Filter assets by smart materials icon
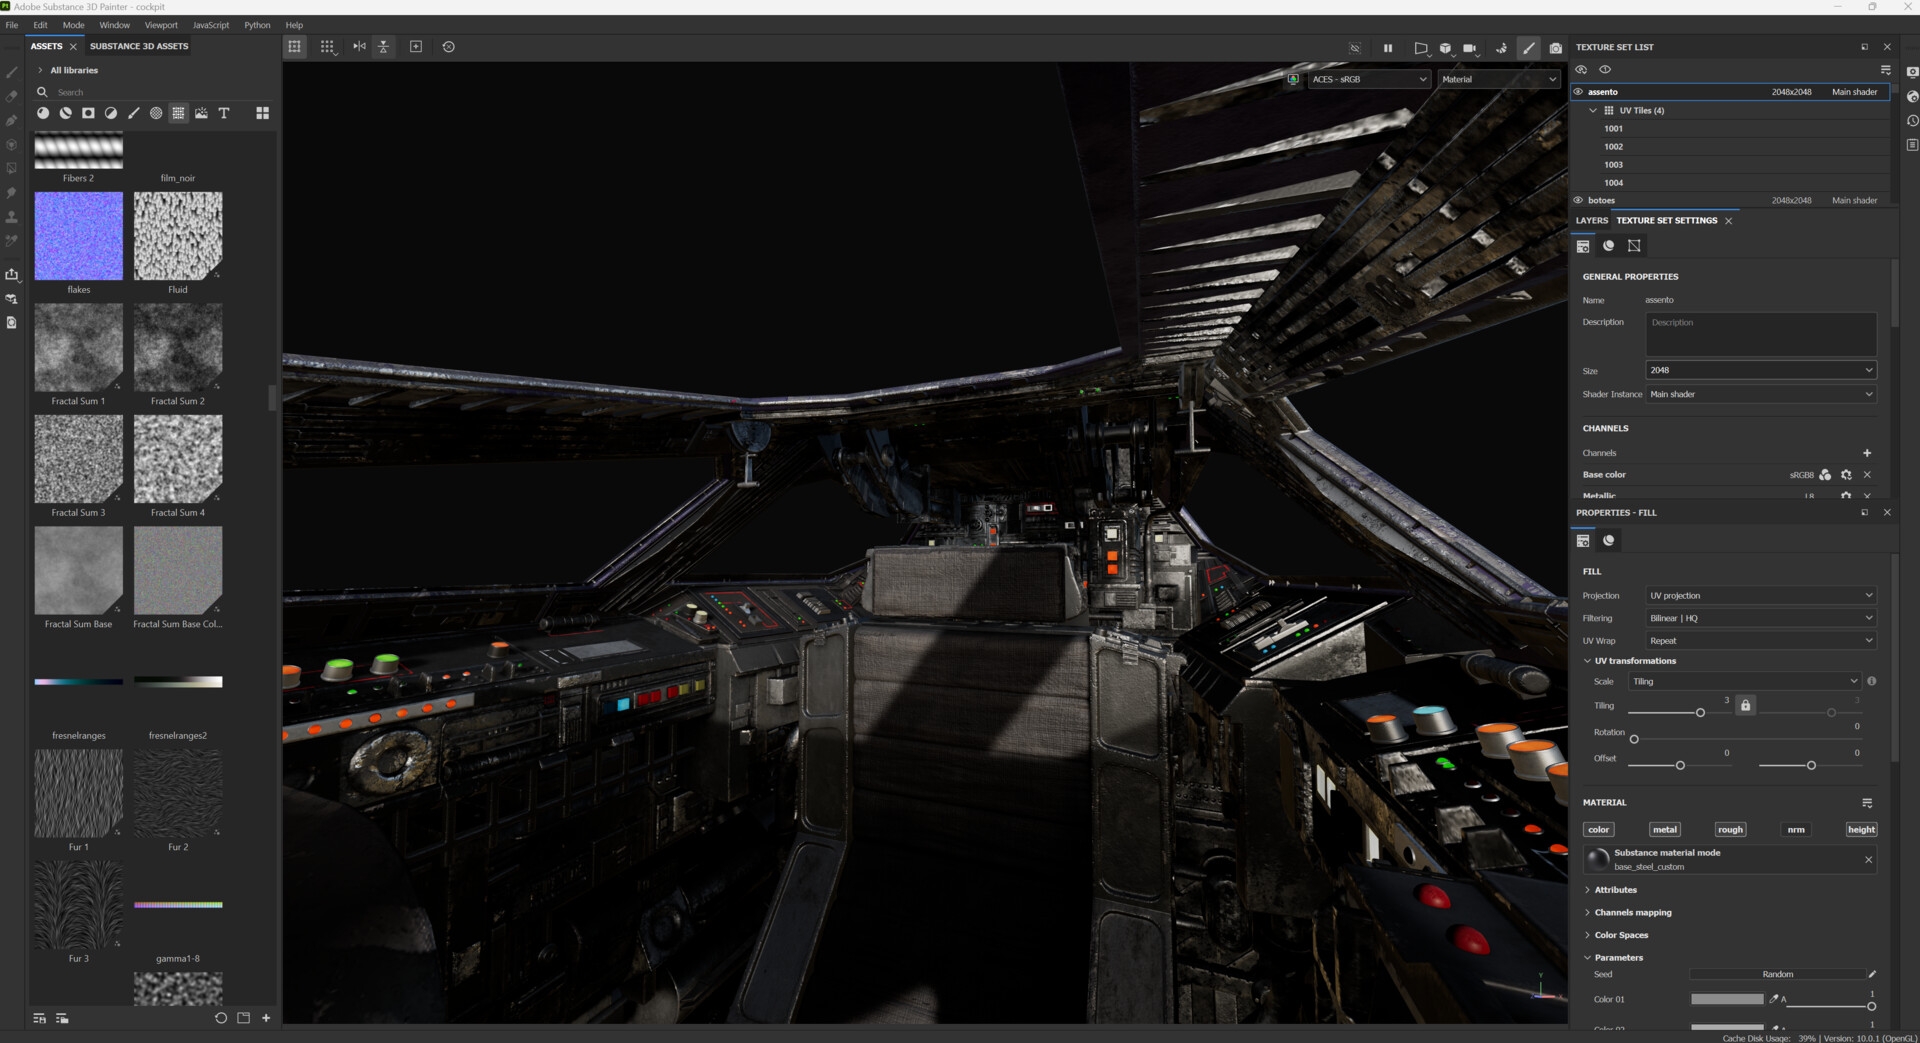 [x=65, y=113]
